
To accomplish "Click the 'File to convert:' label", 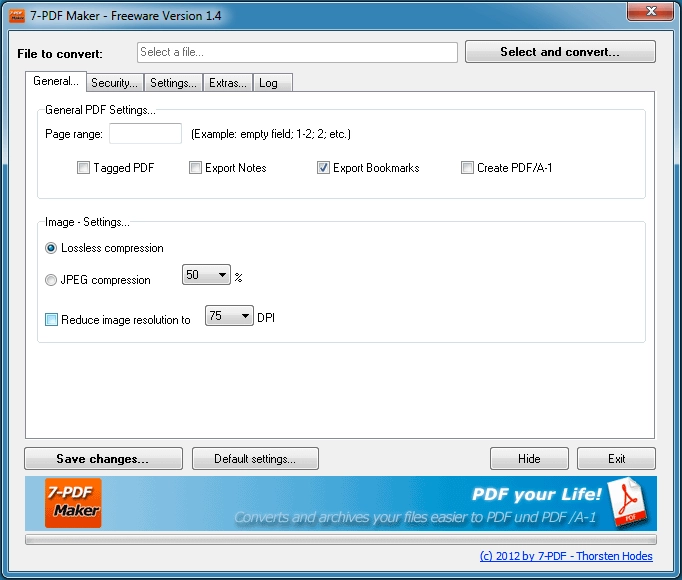I will [x=60, y=54].
